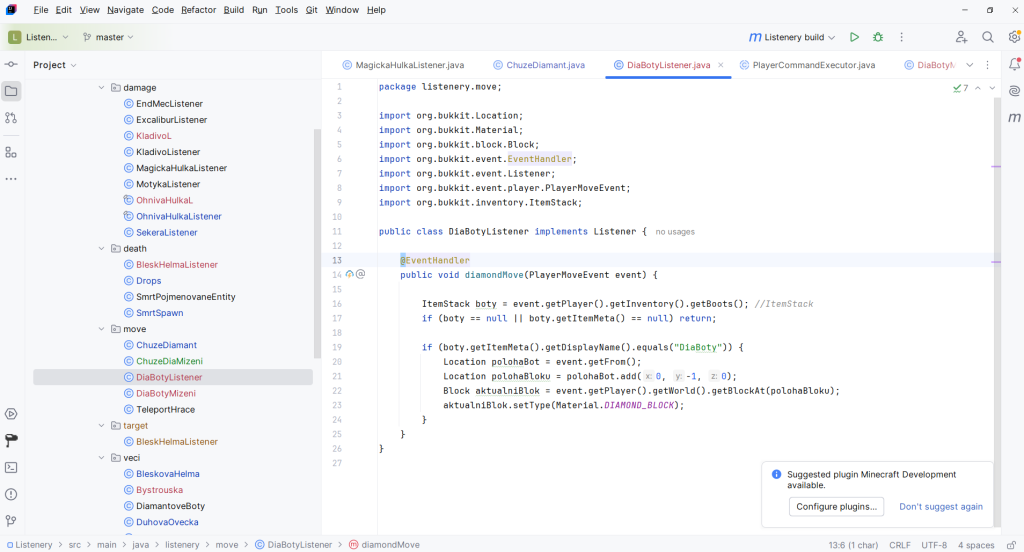Collapse the move folder

[x=101, y=329]
